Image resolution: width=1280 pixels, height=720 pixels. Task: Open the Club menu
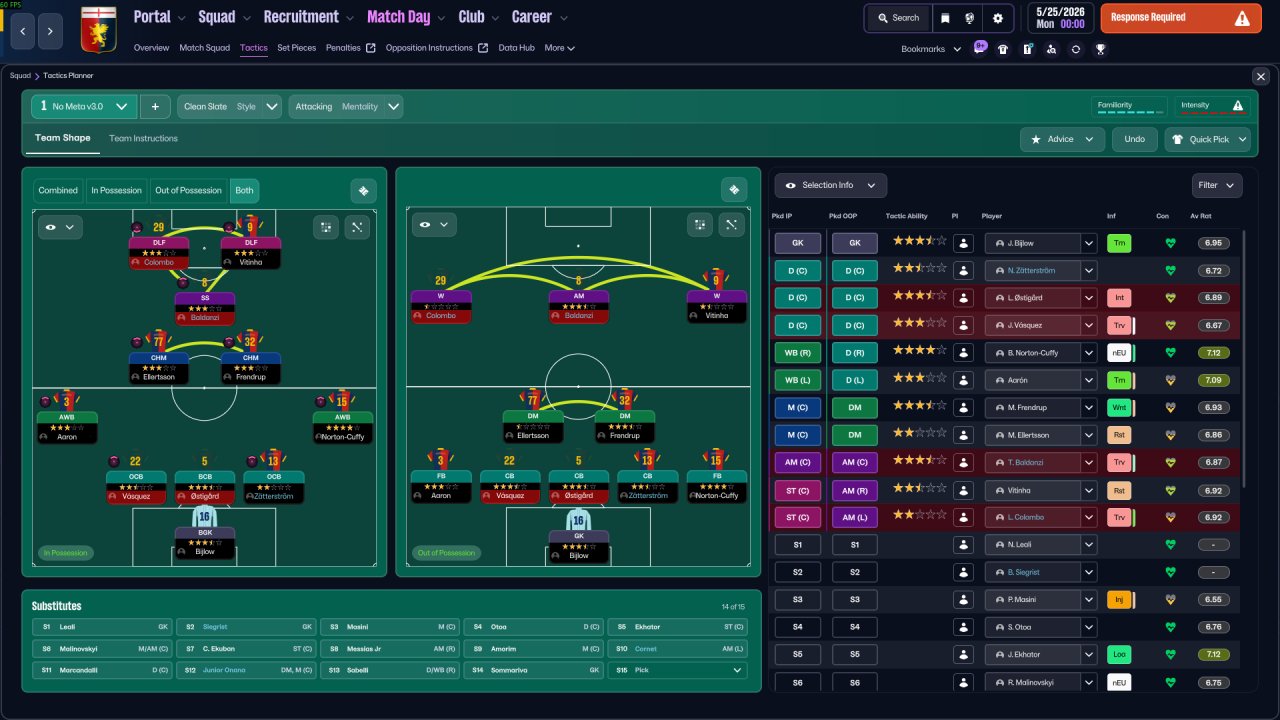[478, 17]
